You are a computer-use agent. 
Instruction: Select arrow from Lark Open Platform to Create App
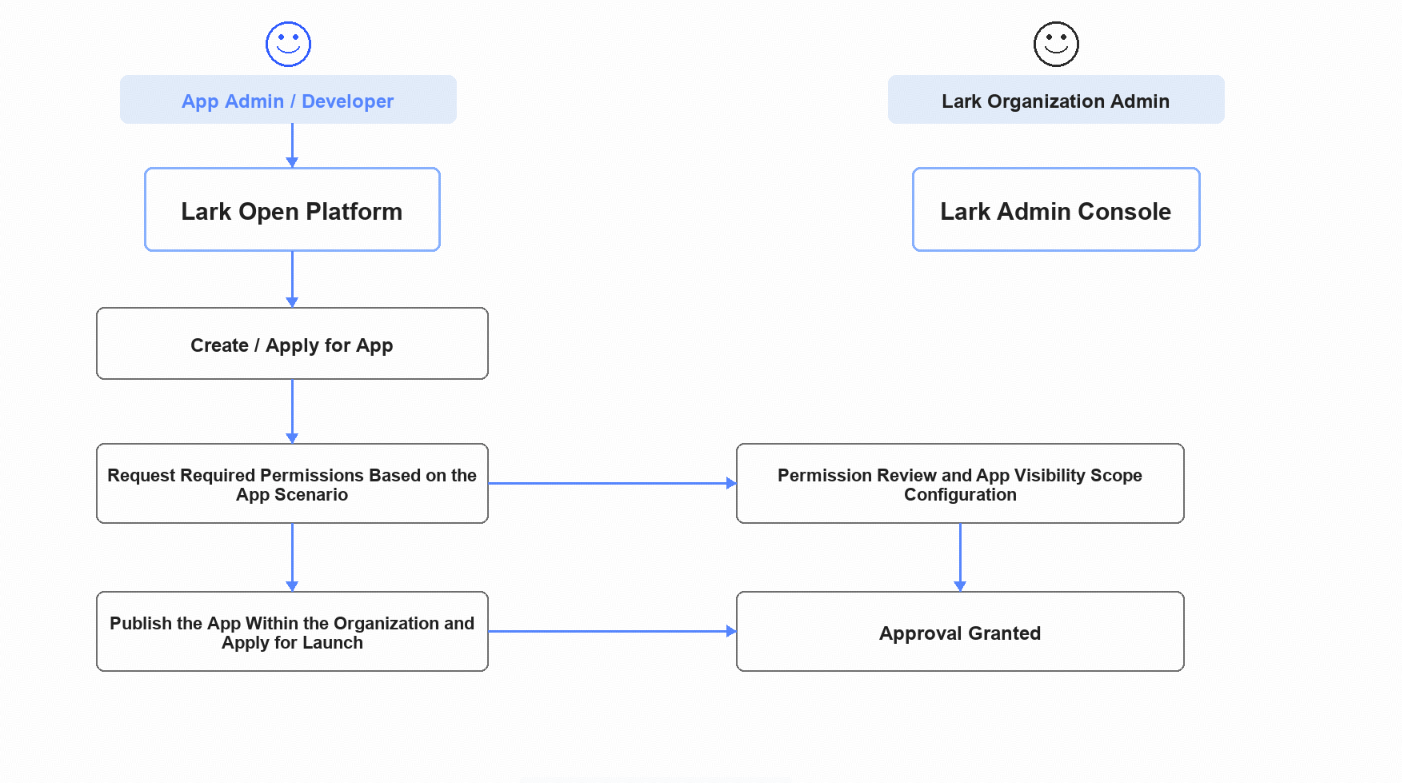coord(292,279)
